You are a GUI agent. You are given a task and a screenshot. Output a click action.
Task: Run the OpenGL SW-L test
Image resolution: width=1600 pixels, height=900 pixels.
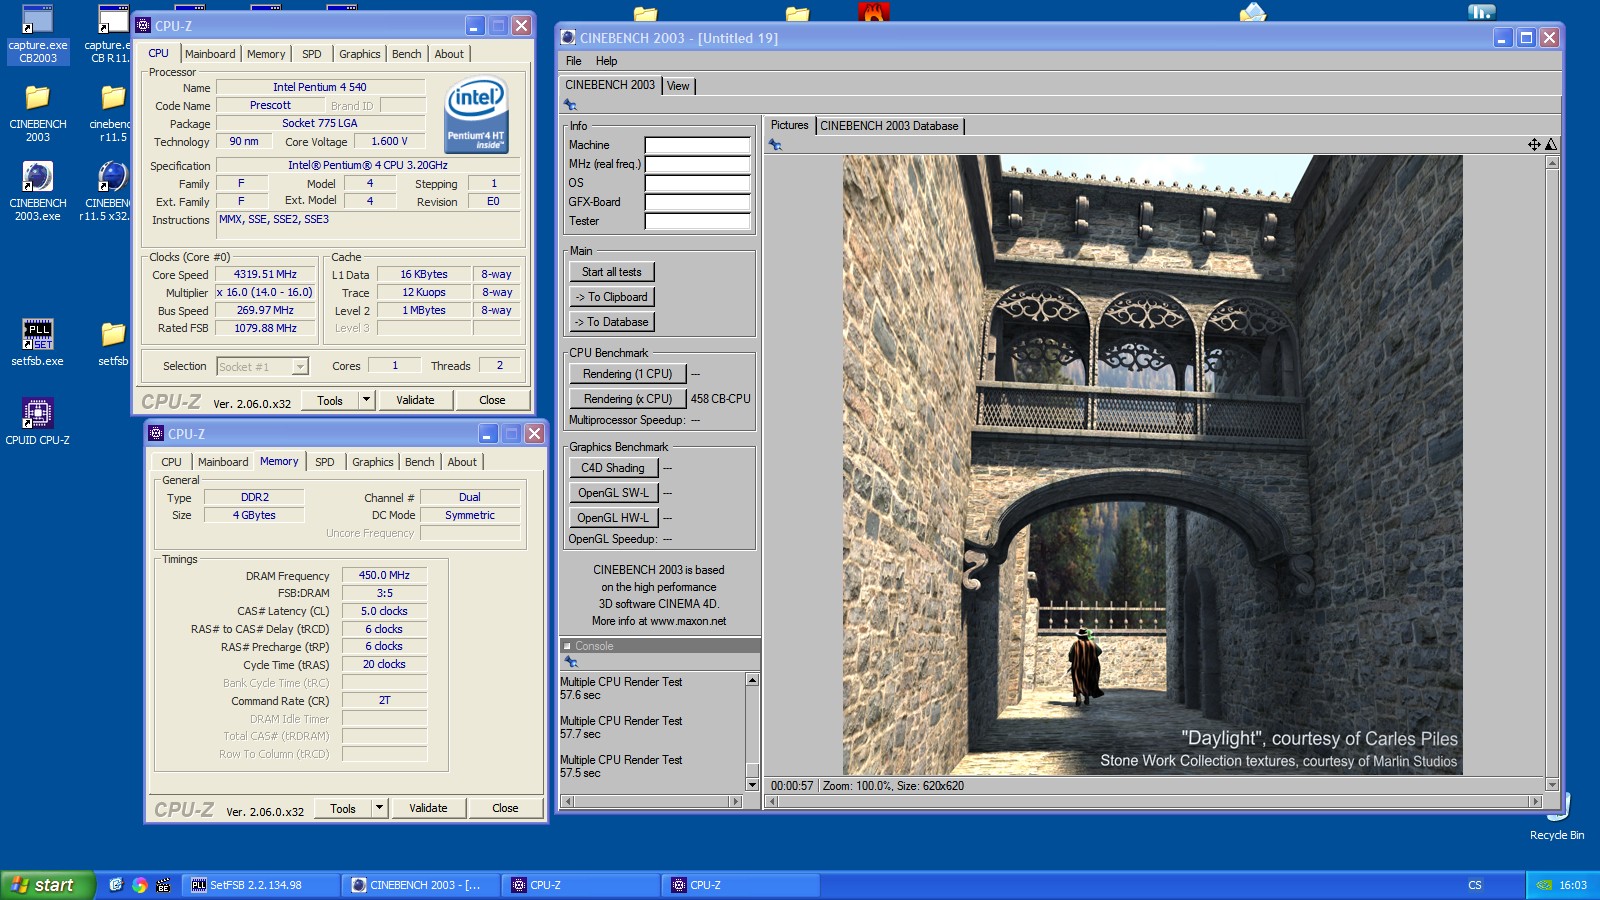click(613, 493)
